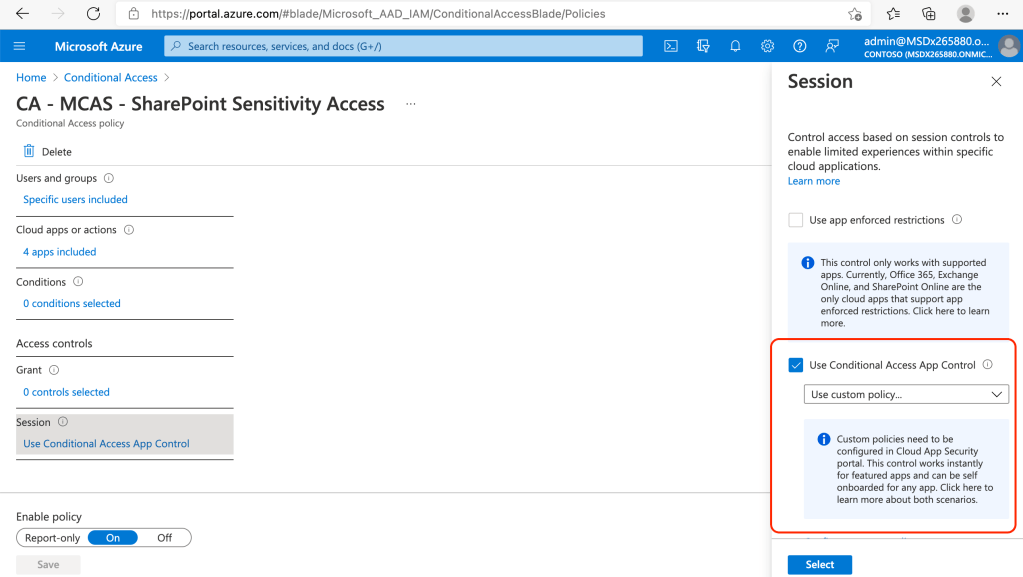Screen dimensions: 1023x577
Task: Open portal settings gear
Action: [767, 46]
